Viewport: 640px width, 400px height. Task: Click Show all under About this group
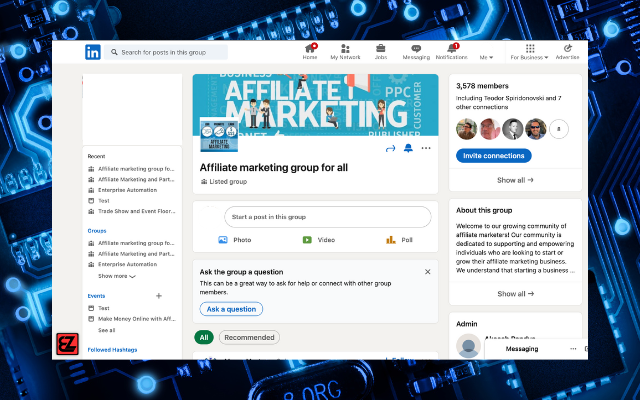tap(515, 293)
